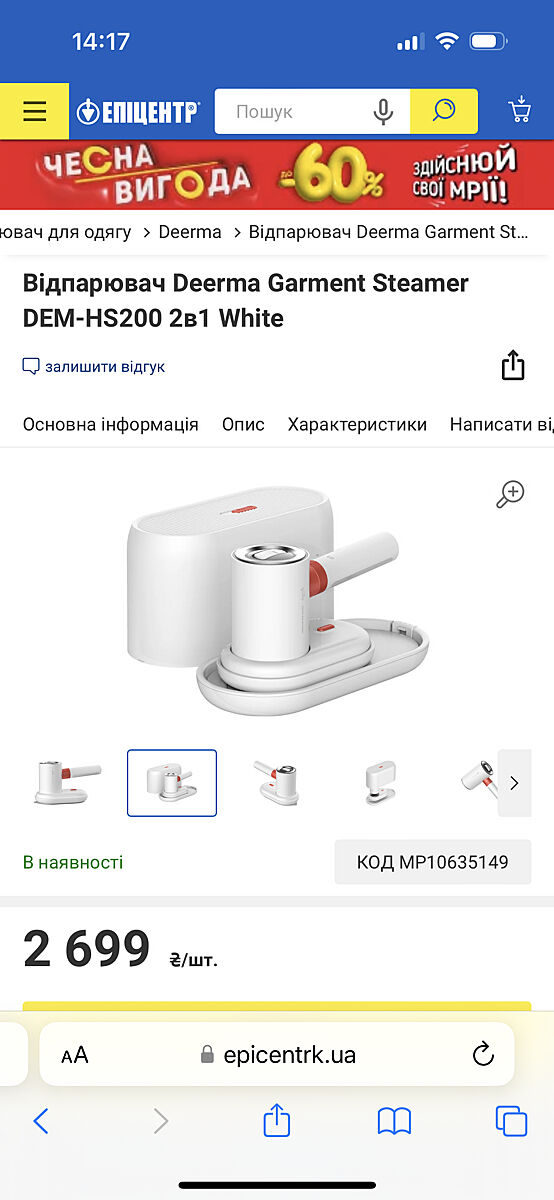Open Safari bookmarks
Image resolution: width=554 pixels, height=1200 pixels.
coord(394,1121)
